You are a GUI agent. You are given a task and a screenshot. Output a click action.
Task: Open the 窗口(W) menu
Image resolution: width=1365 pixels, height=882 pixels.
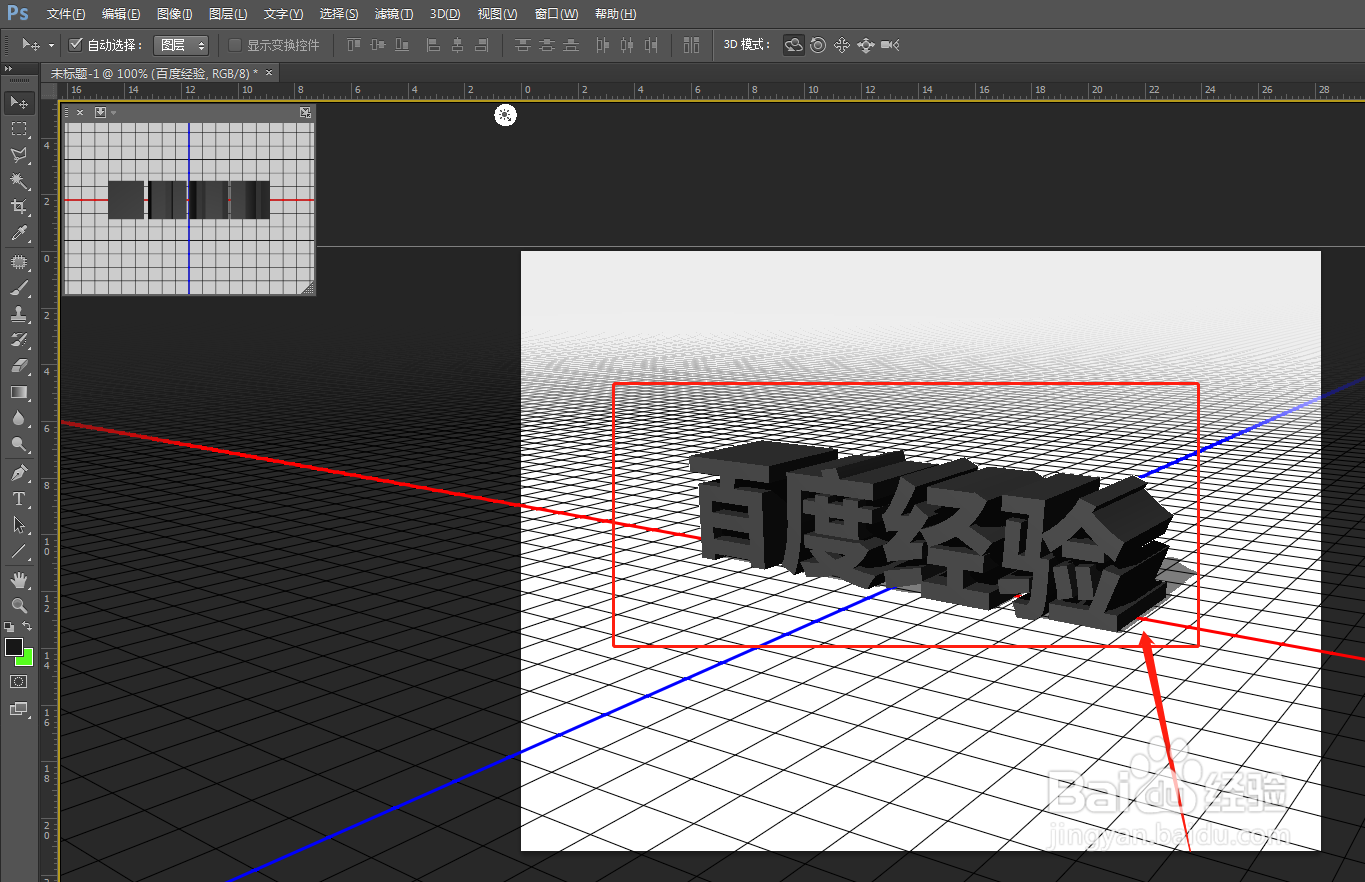(556, 14)
